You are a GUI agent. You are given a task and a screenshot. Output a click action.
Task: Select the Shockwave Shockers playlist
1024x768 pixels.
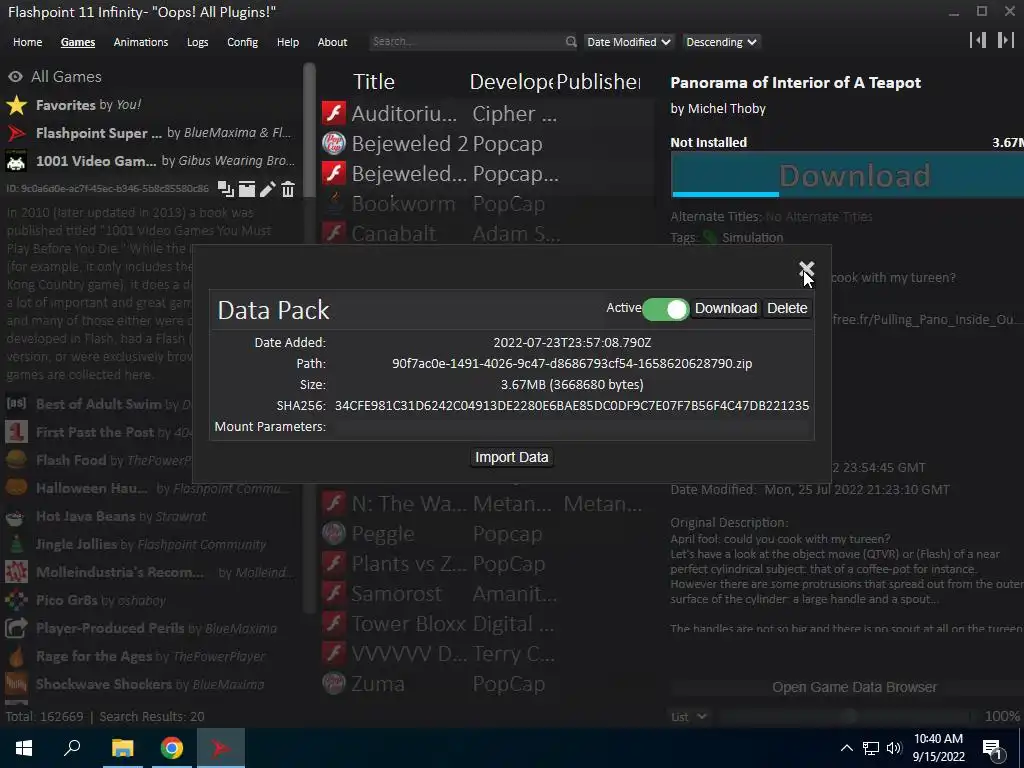tap(150, 684)
